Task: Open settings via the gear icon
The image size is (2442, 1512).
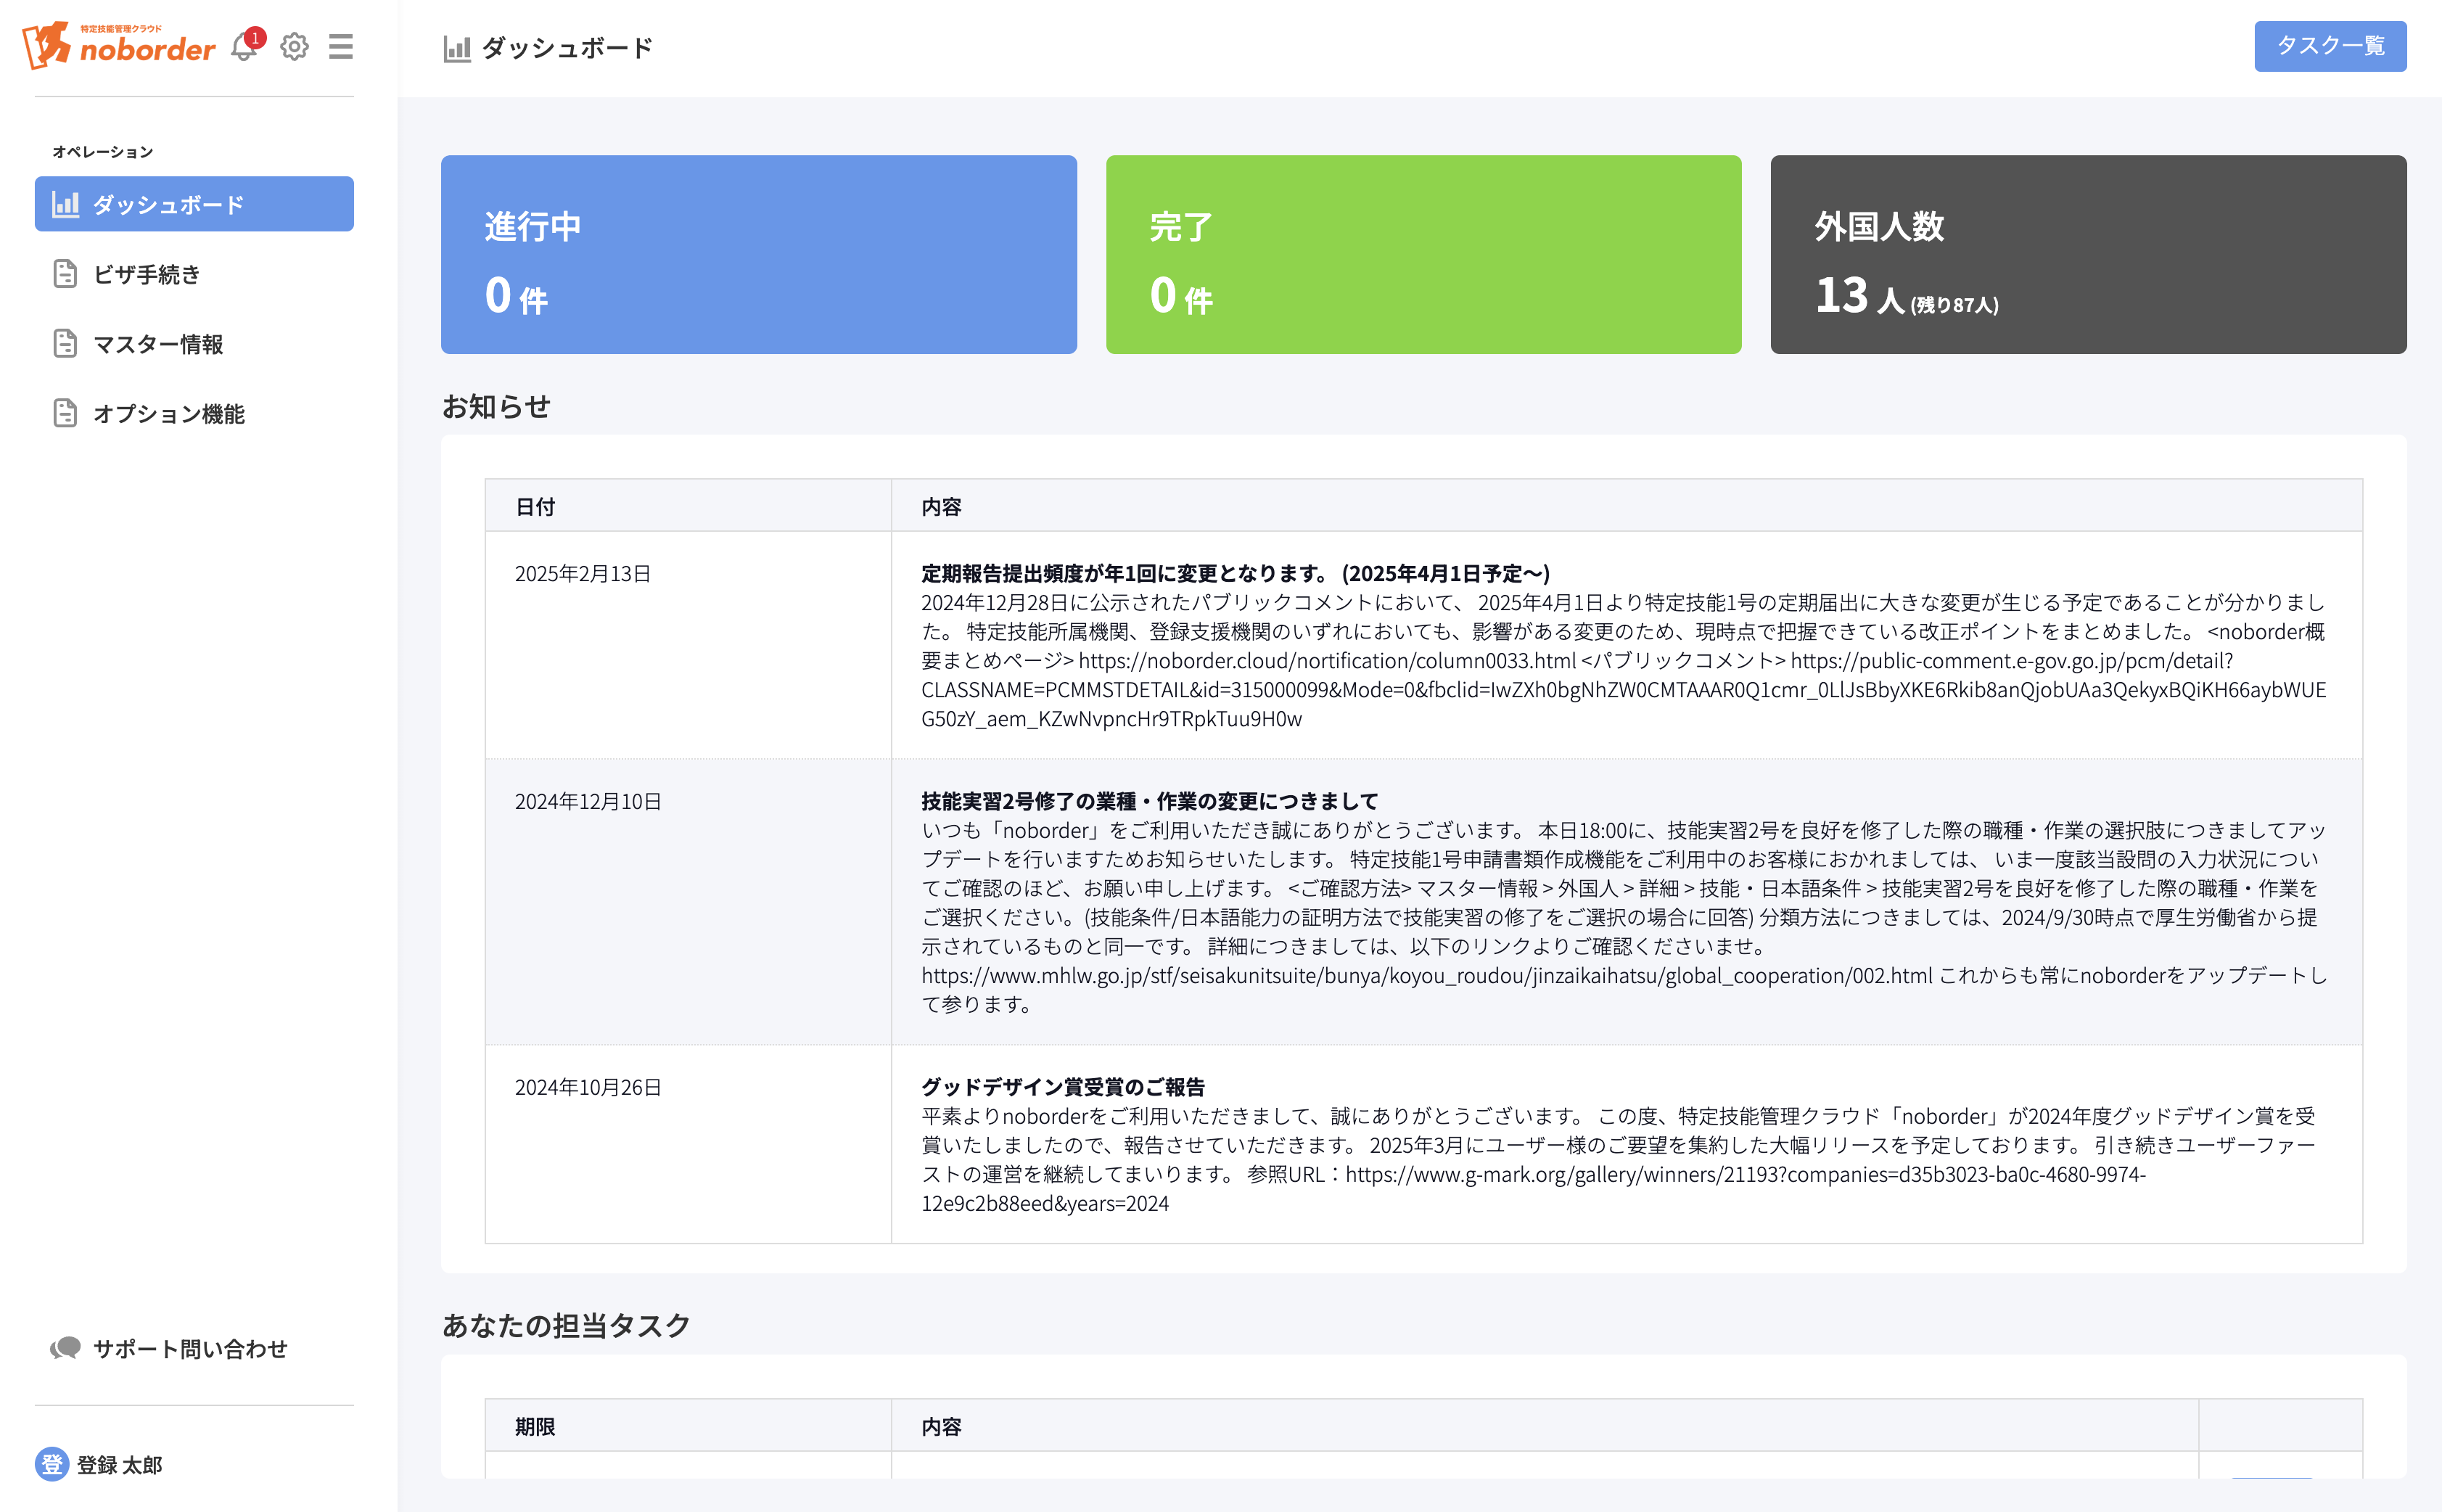Action: pos(294,47)
